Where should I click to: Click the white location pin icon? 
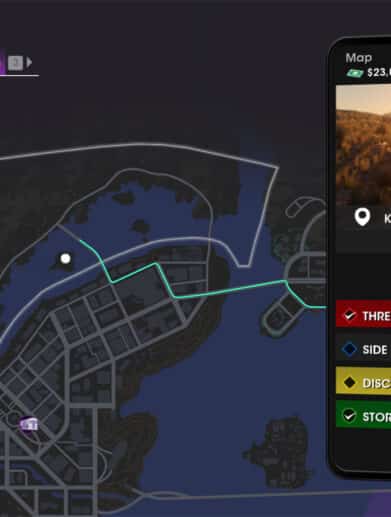click(362, 217)
